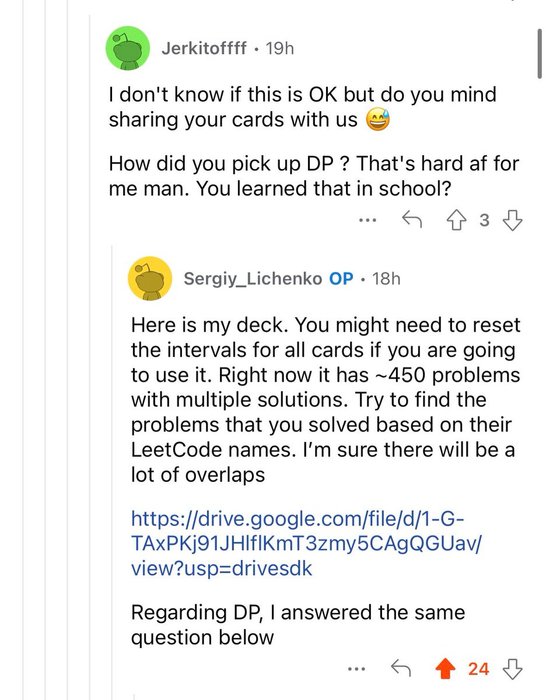Downvote Sergiy_Lichenko's reply

click(513, 669)
